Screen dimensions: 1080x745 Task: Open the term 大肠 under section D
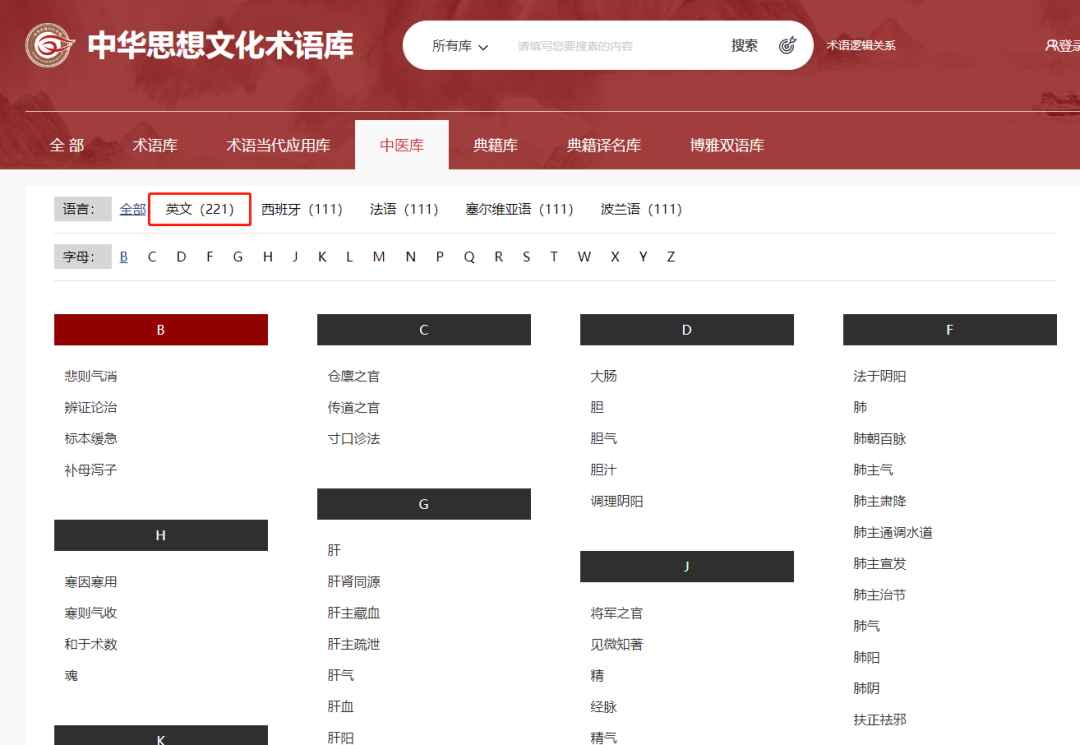click(604, 375)
